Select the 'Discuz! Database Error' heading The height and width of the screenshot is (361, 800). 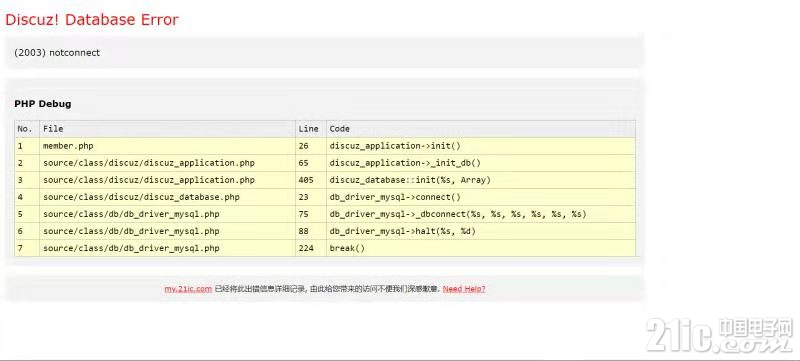pyautogui.click(x=92, y=20)
